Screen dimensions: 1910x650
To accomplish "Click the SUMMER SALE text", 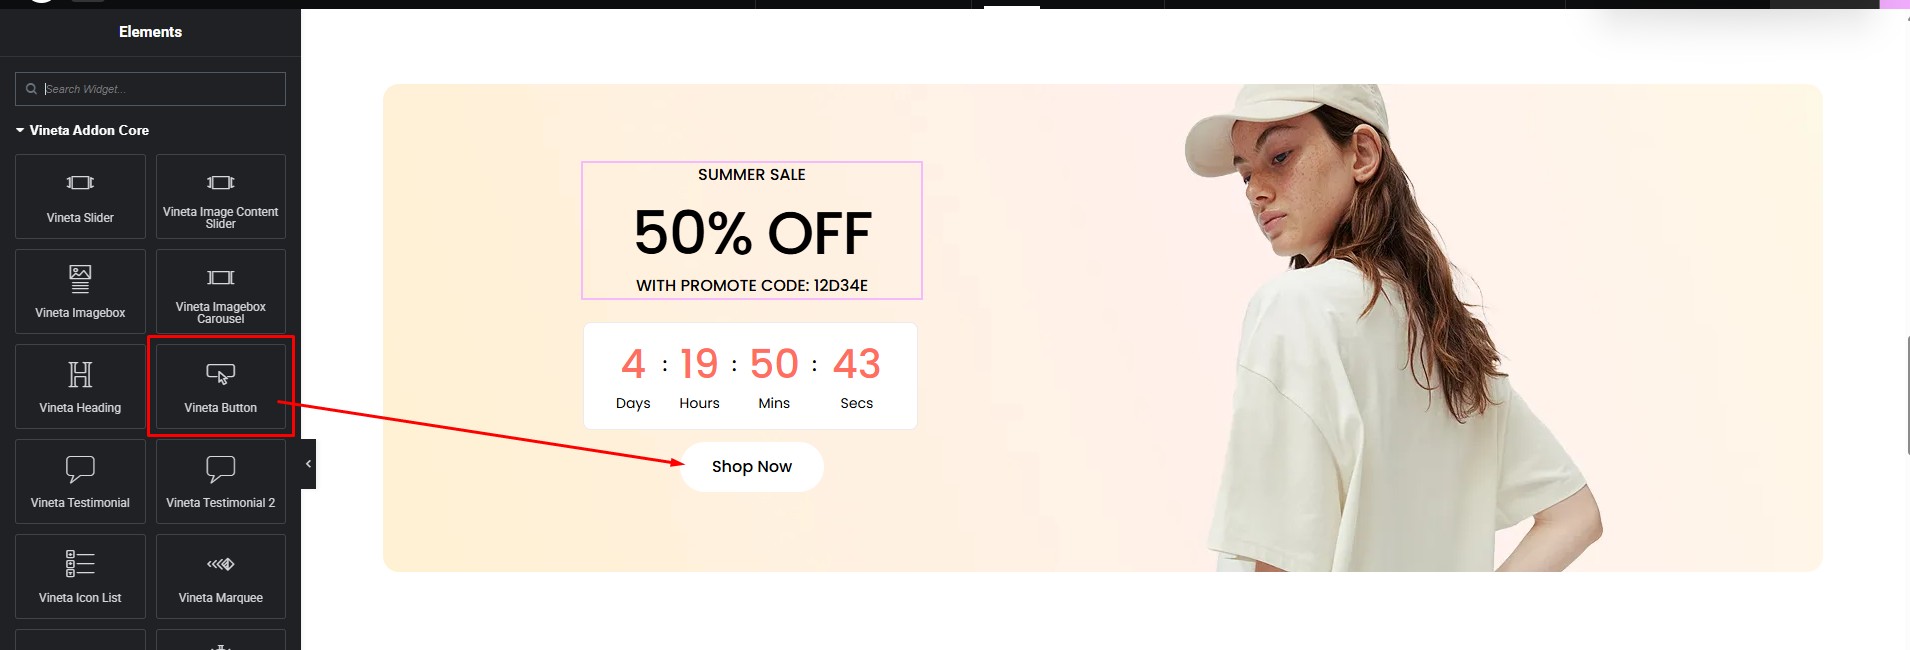I will (x=752, y=175).
